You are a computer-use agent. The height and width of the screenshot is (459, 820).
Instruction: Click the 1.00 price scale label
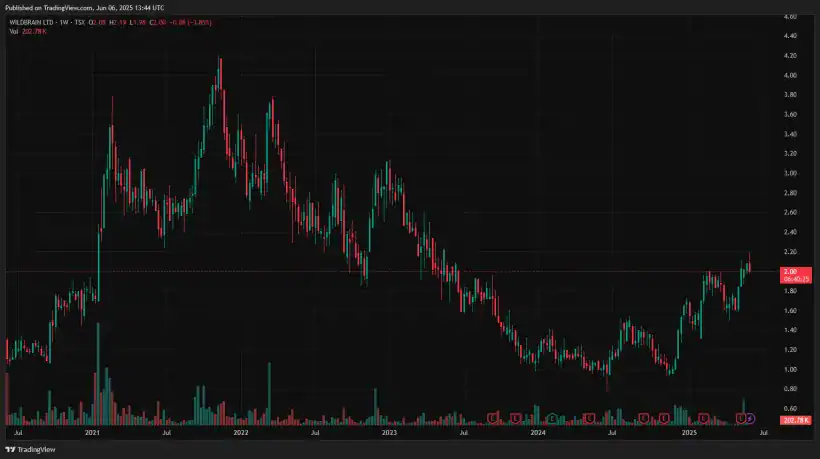point(789,370)
